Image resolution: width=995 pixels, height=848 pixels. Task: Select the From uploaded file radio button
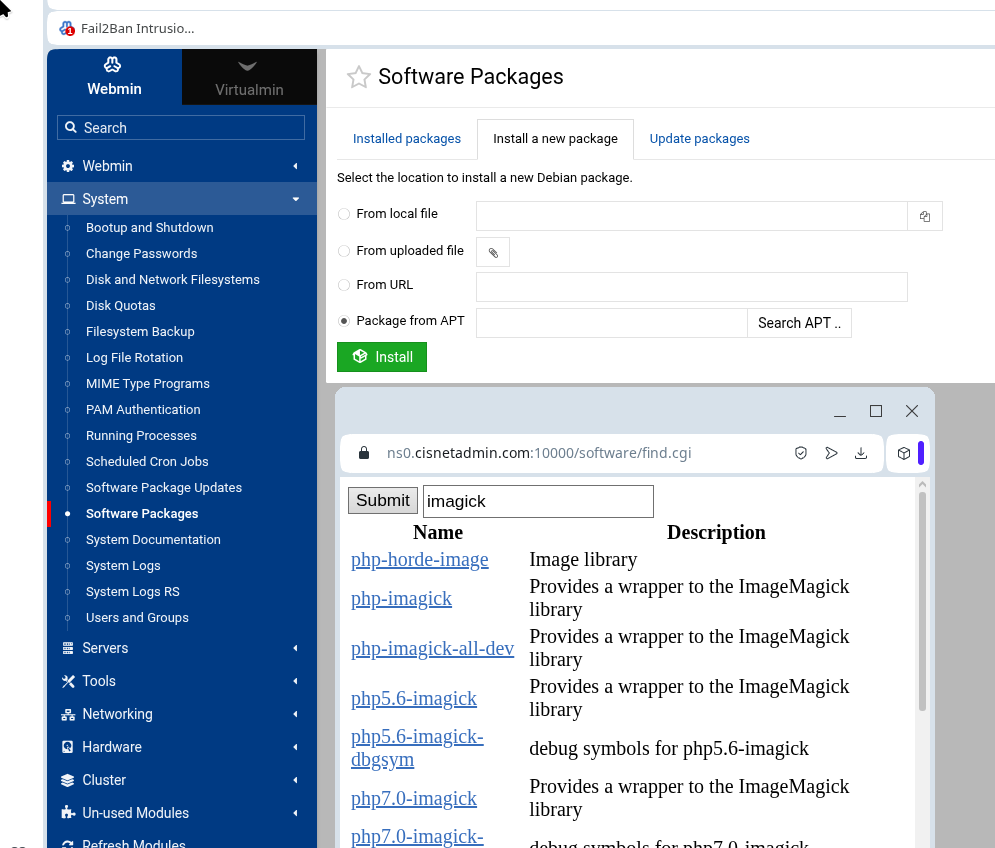(344, 251)
